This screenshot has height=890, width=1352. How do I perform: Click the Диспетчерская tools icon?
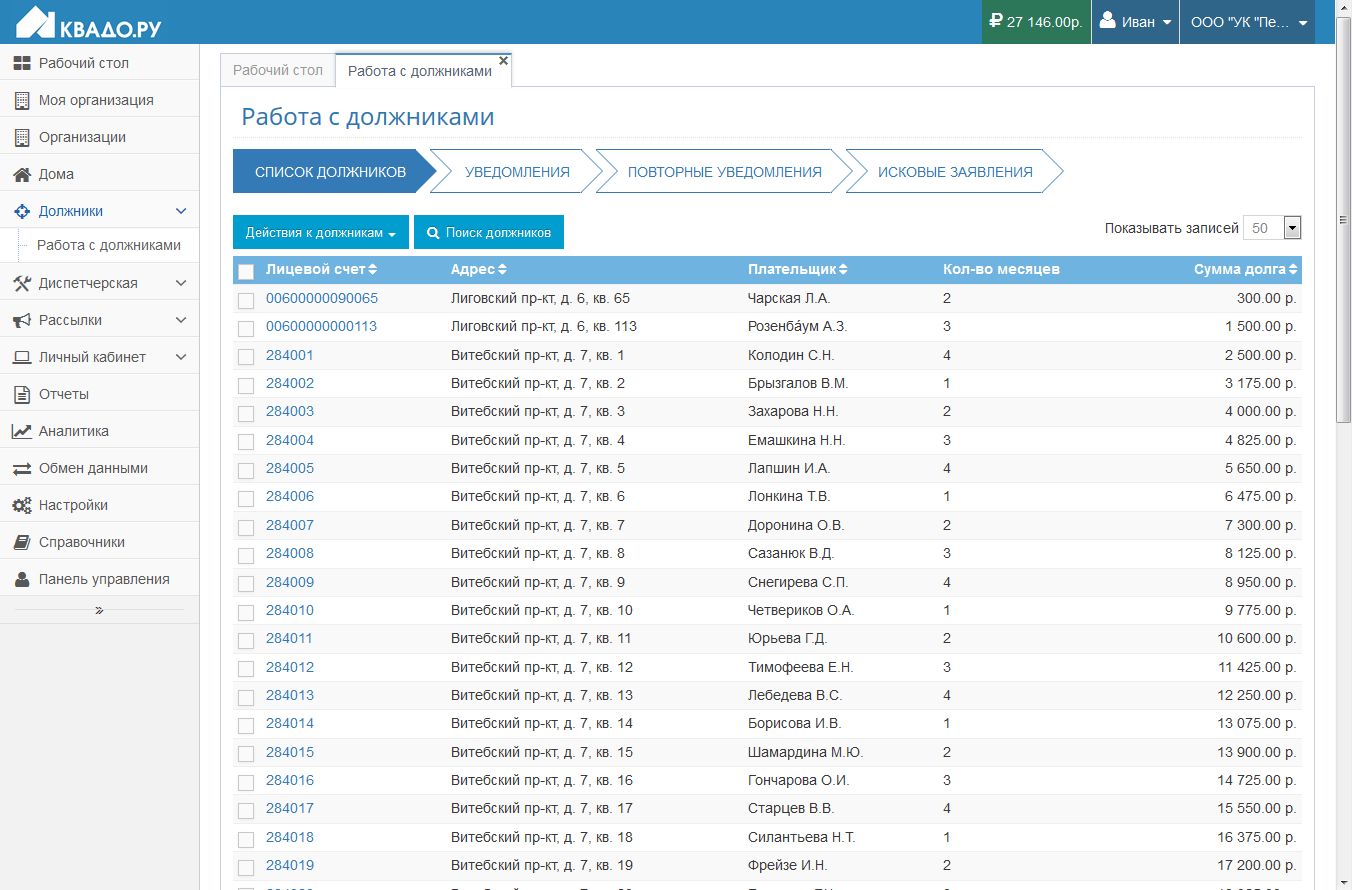coord(21,283)
